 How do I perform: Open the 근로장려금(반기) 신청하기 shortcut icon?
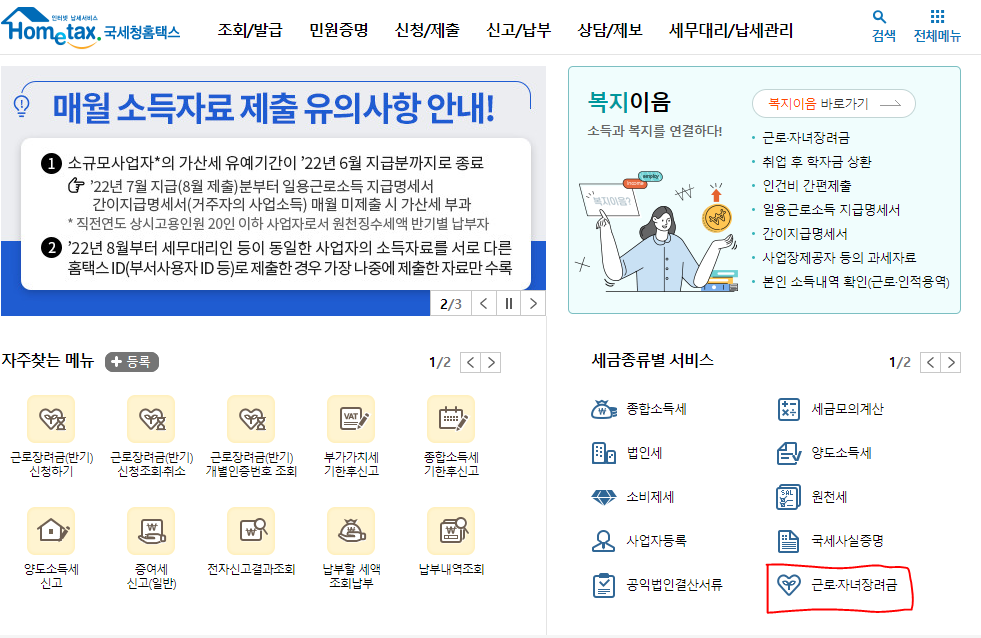[50, 418]
